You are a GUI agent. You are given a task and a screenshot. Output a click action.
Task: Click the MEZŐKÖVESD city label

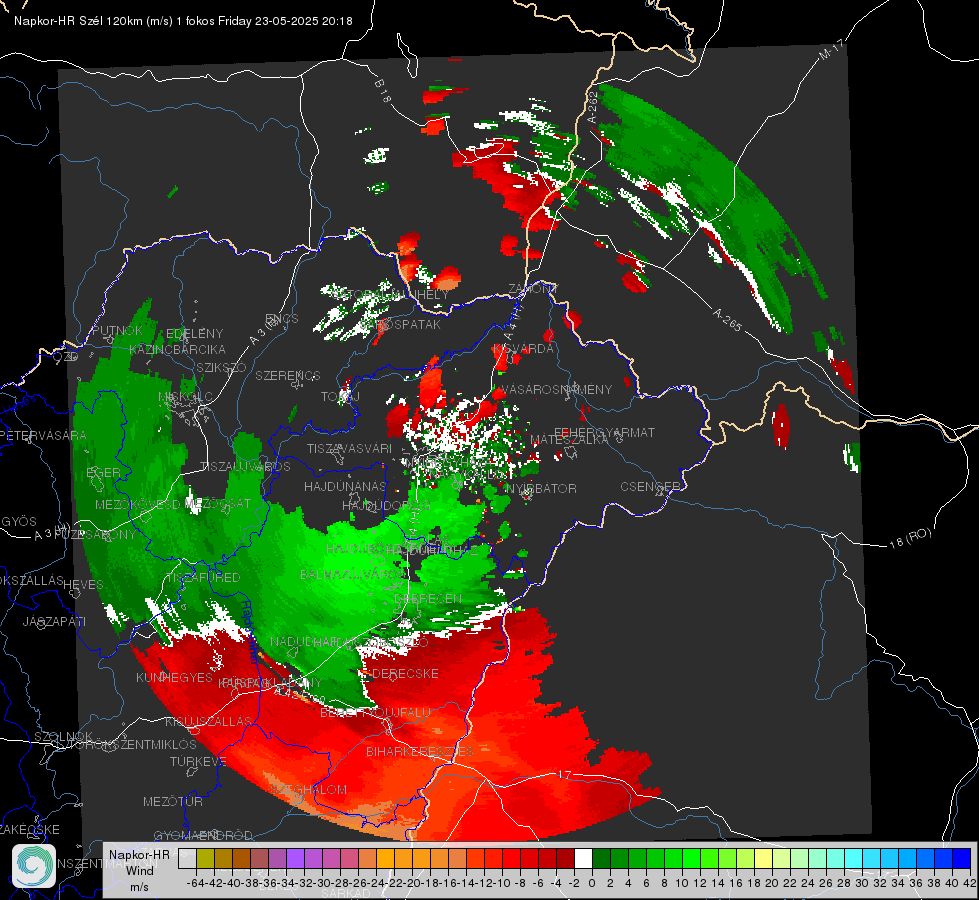pos(137,505)
